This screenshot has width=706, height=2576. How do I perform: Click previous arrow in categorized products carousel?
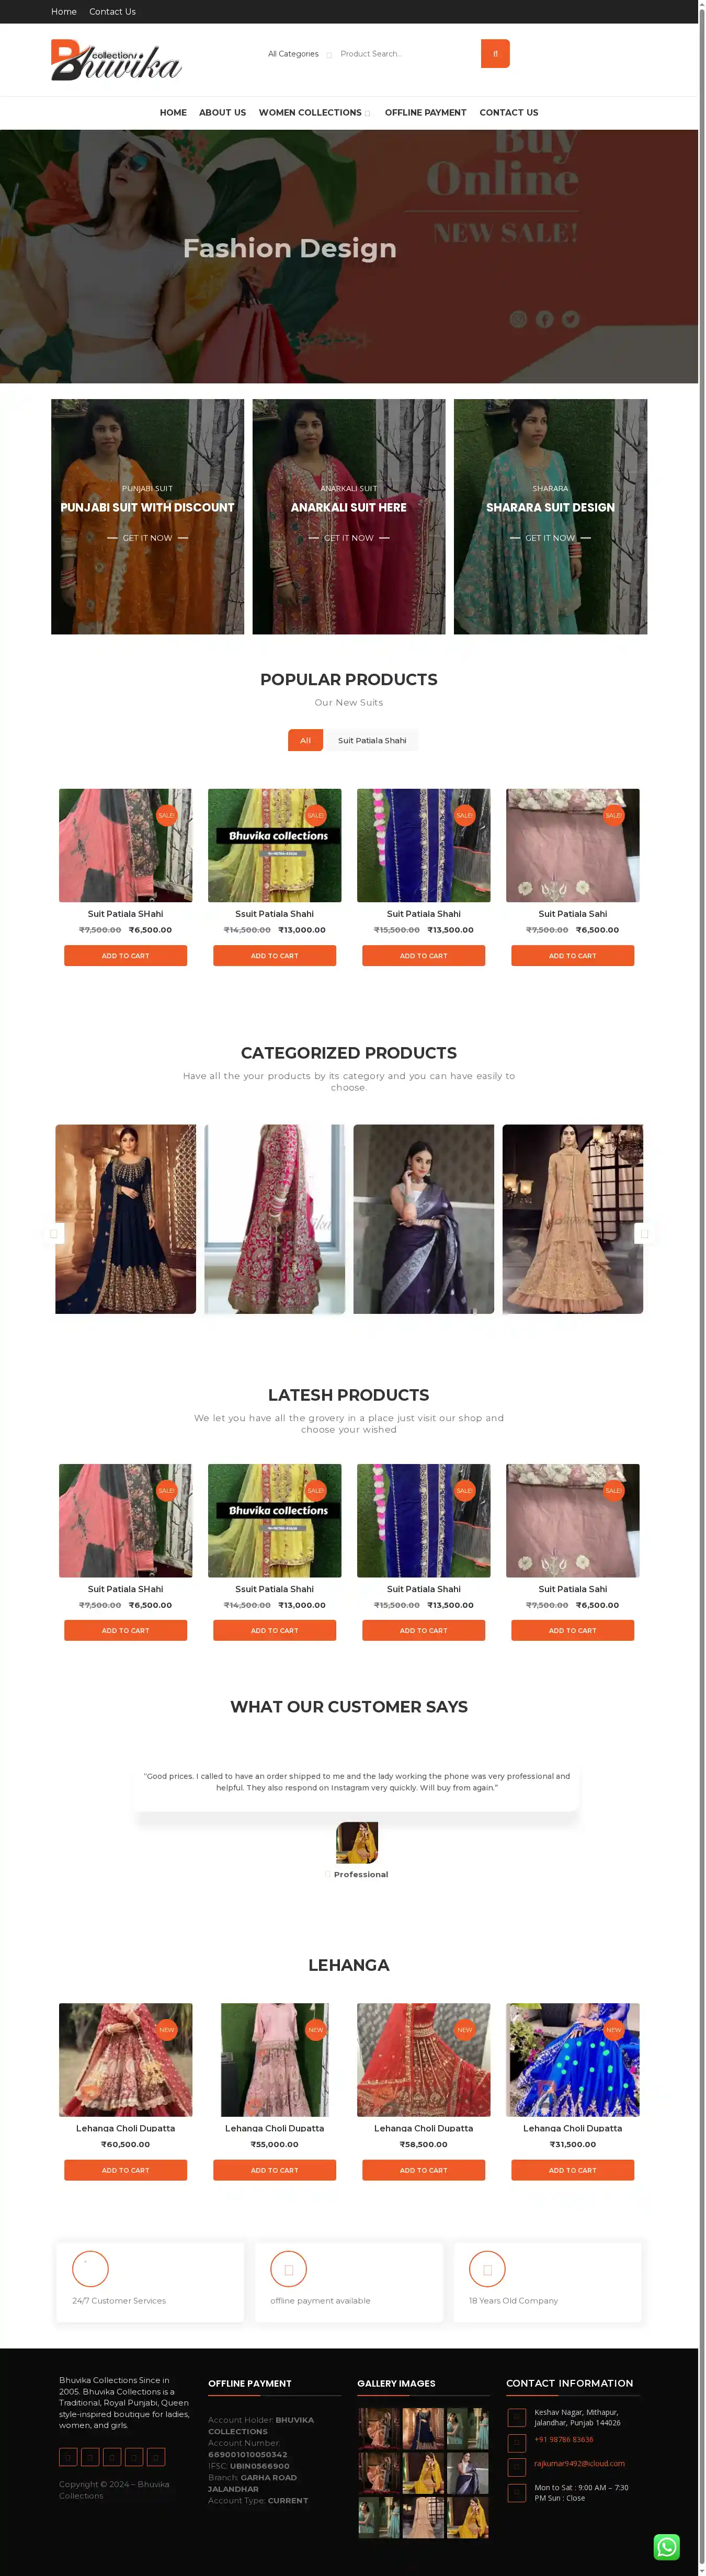tap(54, 1233)
